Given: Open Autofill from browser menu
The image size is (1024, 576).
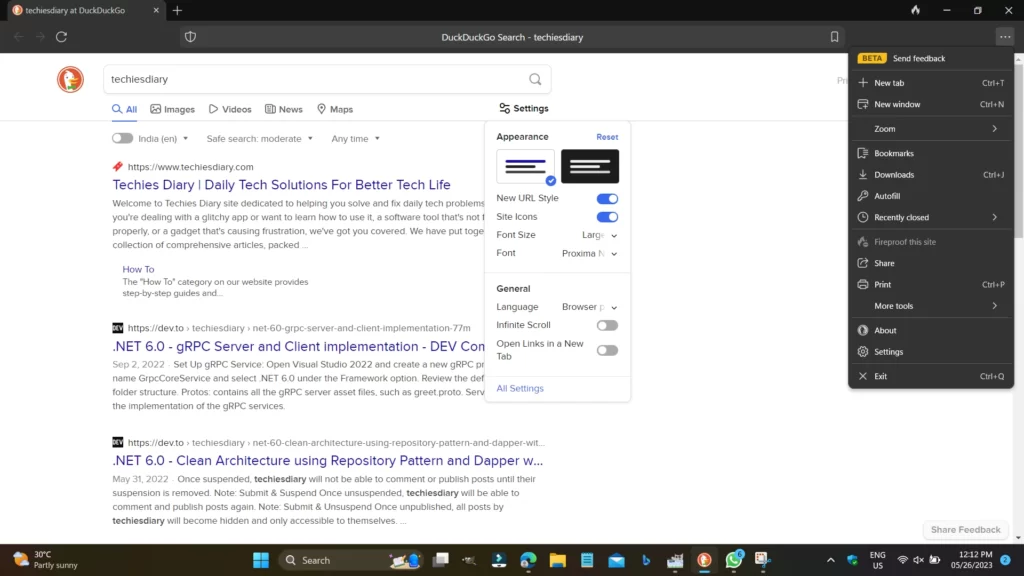Looking at the screenshot, I should click(x=931, y=196).
